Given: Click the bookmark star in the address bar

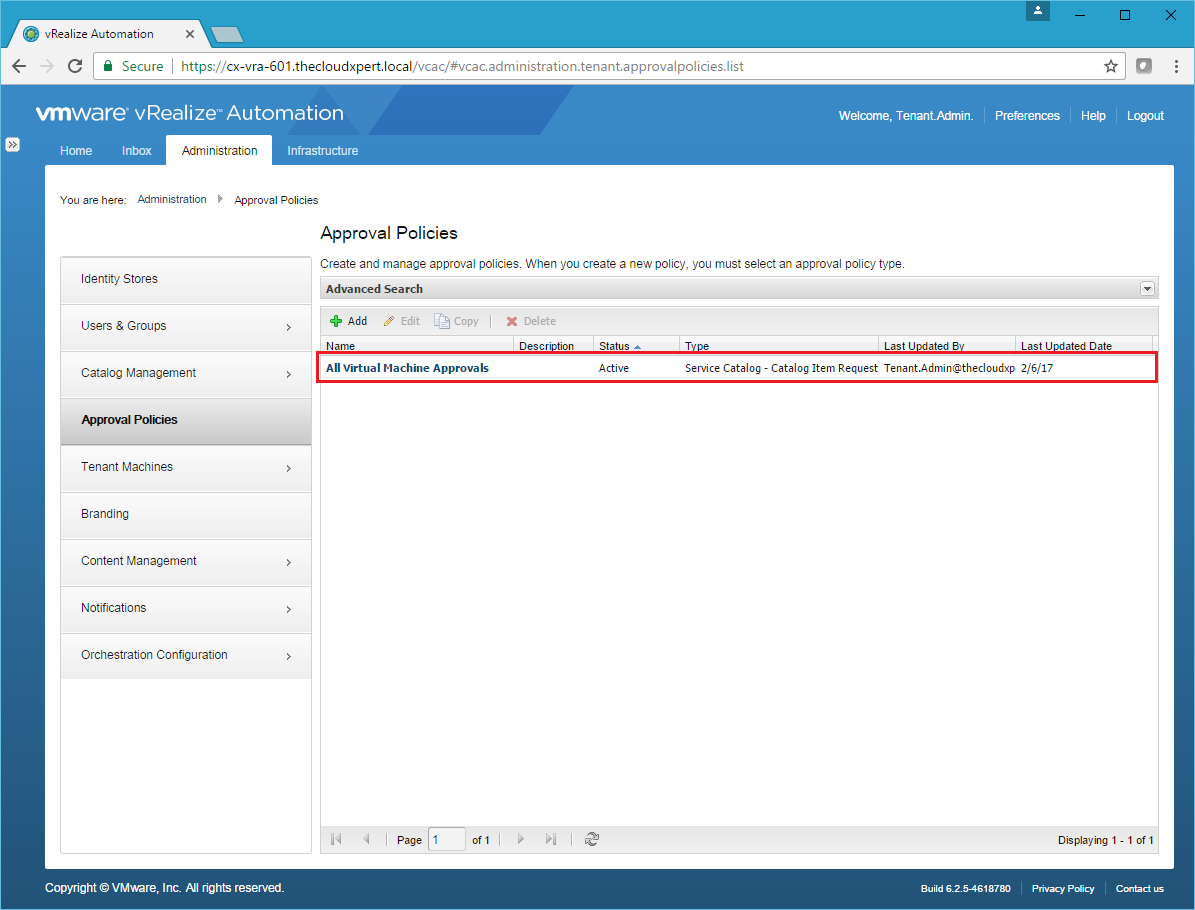Looking at the screenshot, I should (x=1110, y=66).
